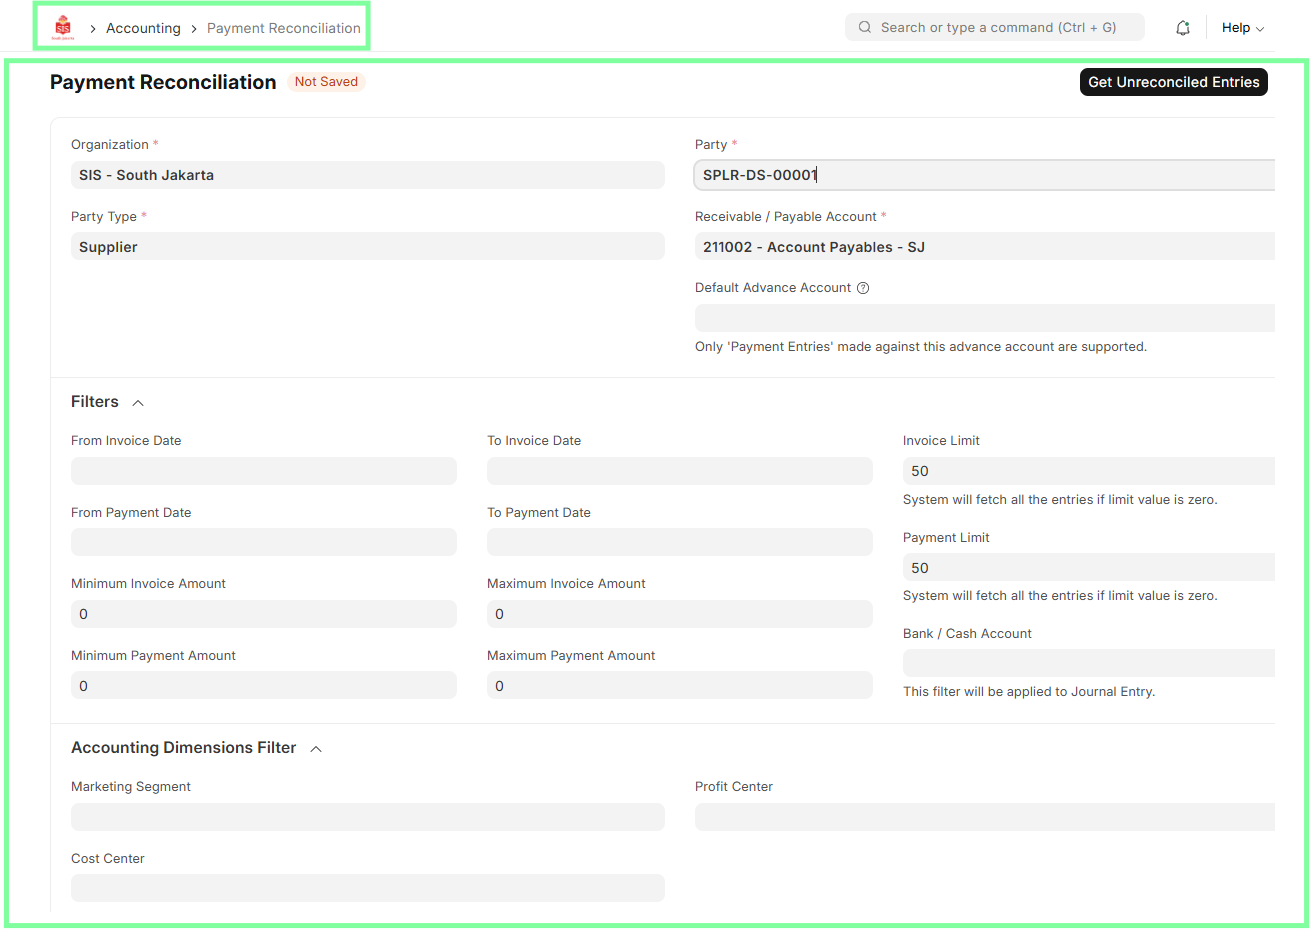The image size is (1310, 929).
Task: Click the From Invoice Date field
Action: [x=263, y=470]
